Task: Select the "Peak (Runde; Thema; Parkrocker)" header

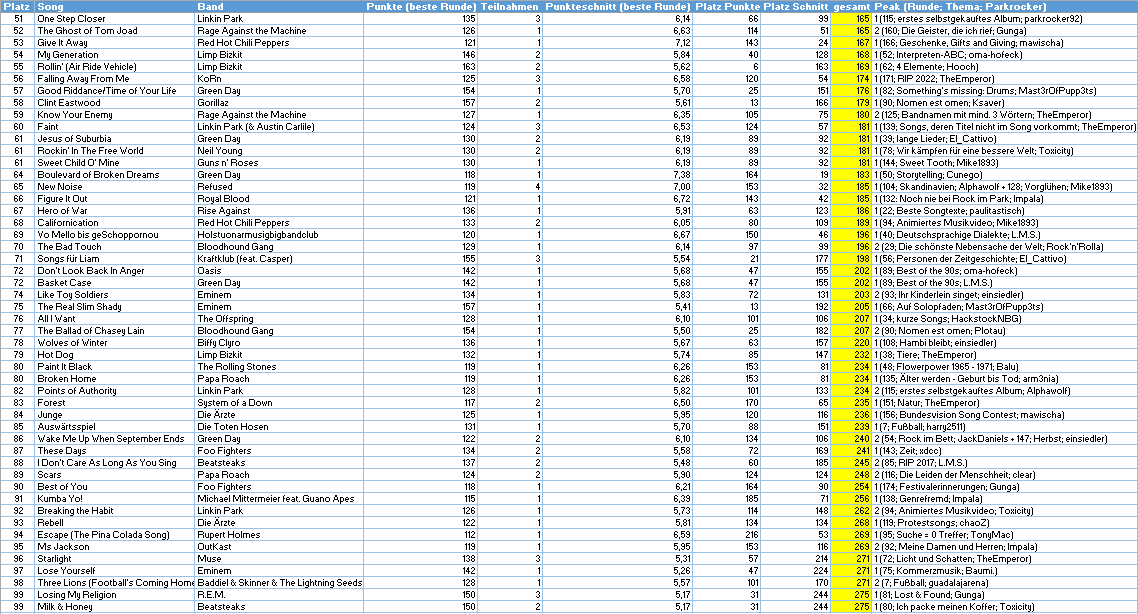Action: (1005, 7)
